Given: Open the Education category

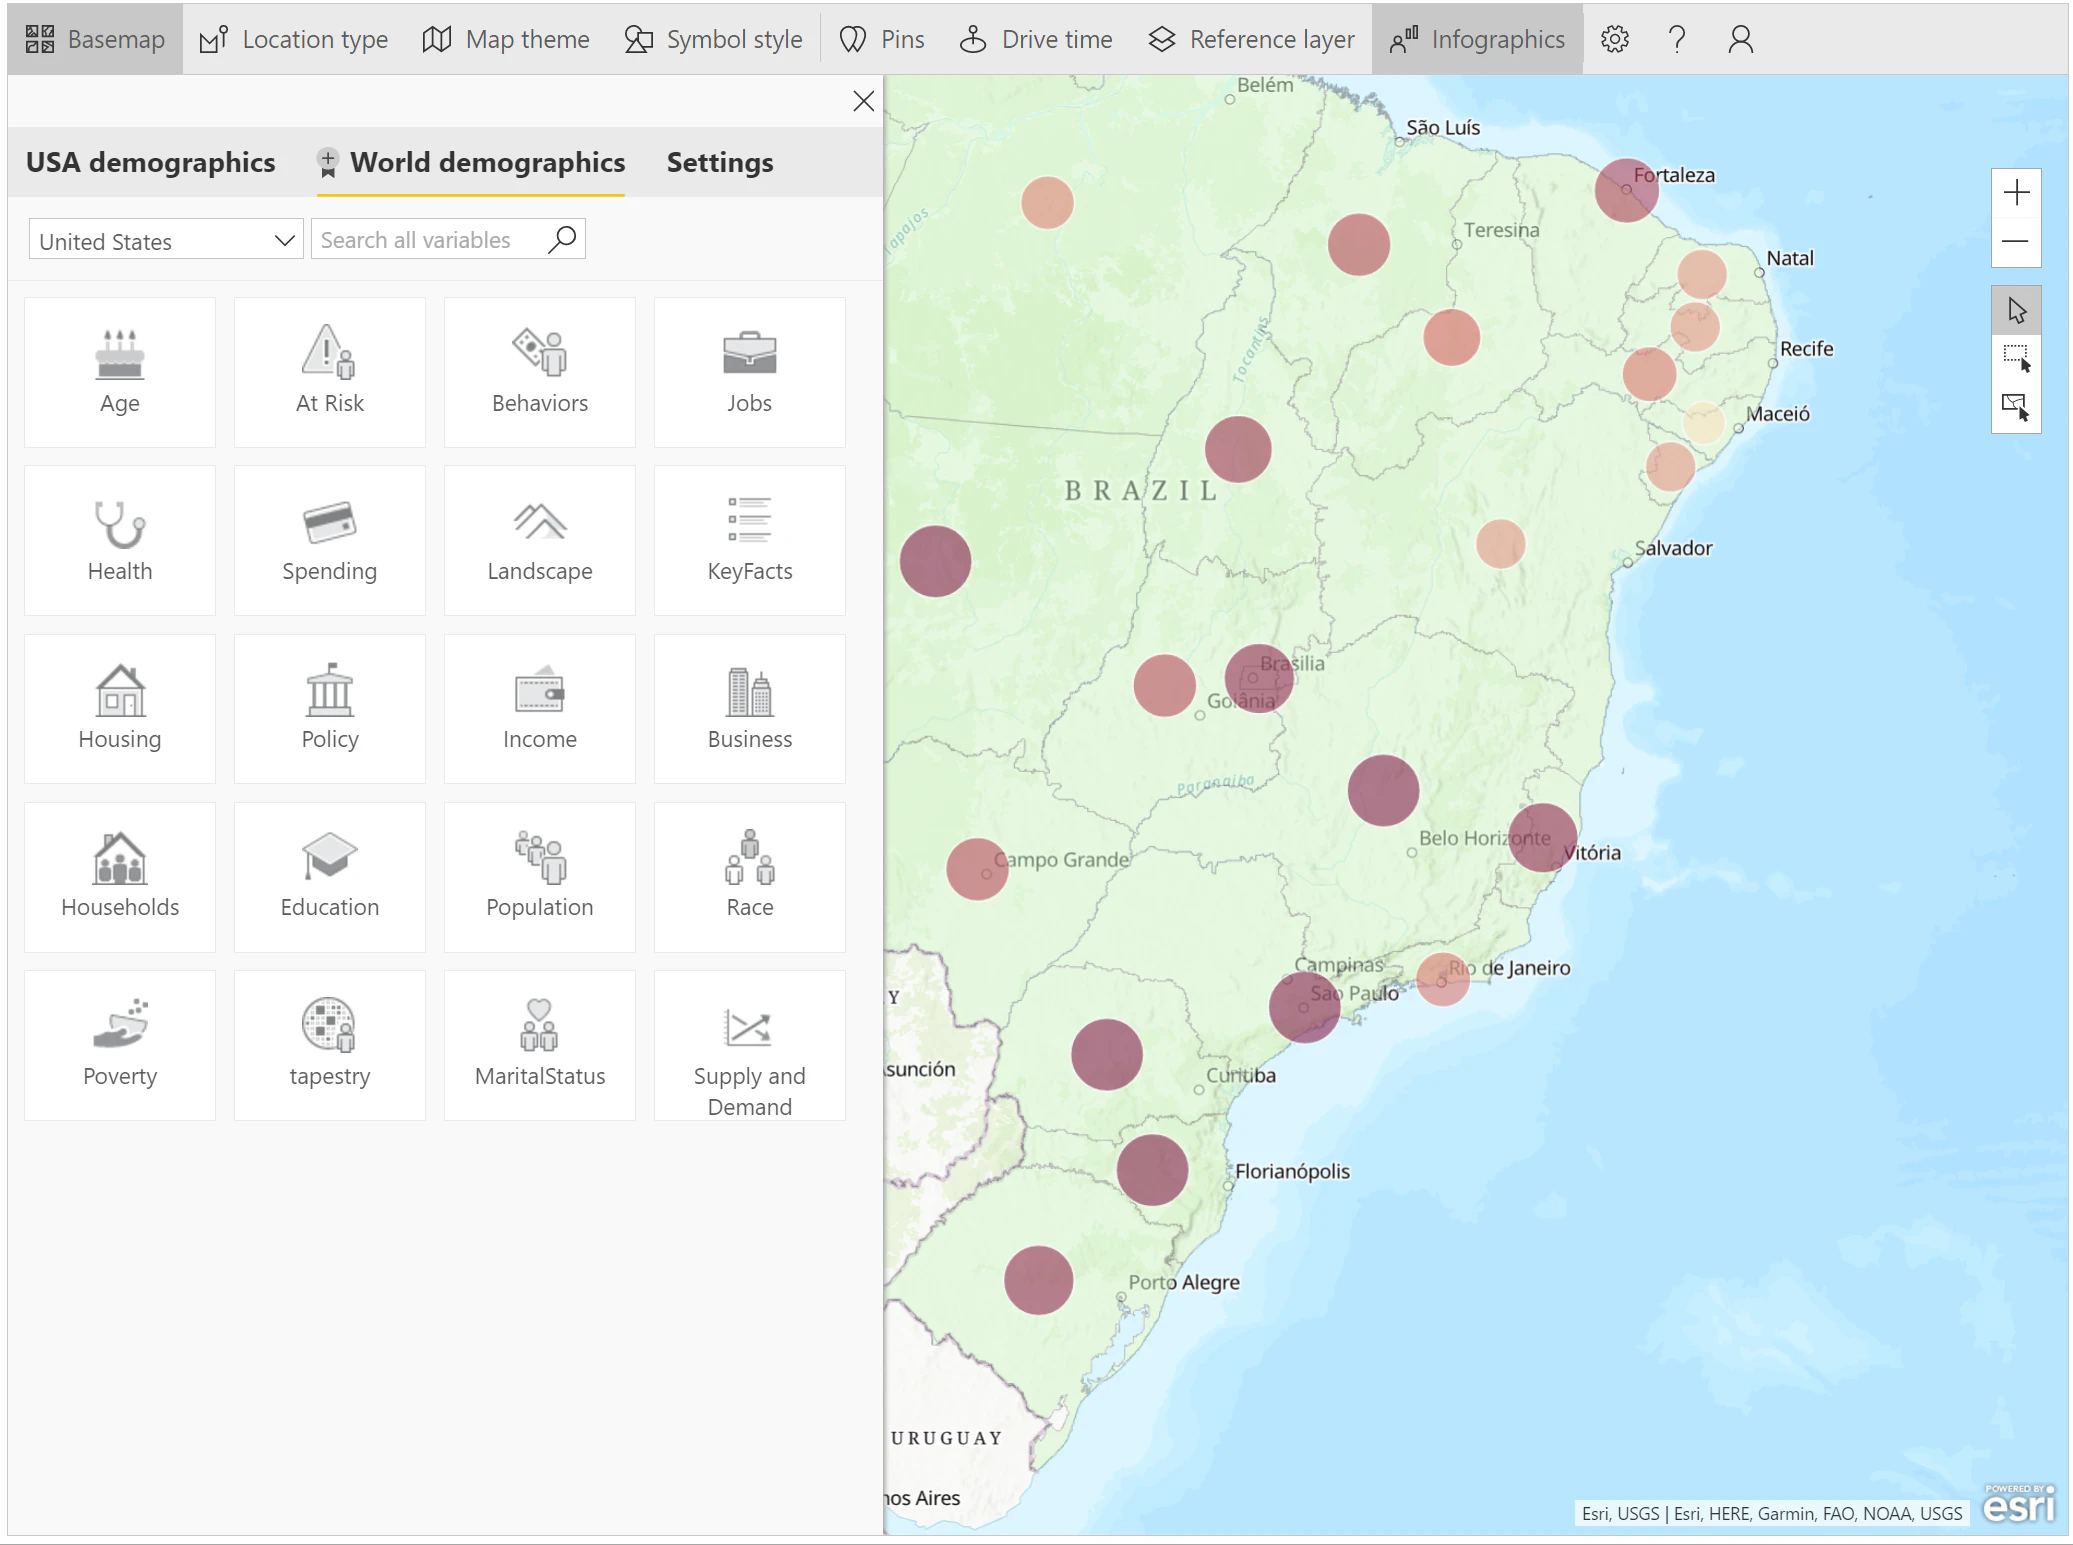Looking at the screenshot, I should [330, 877].
